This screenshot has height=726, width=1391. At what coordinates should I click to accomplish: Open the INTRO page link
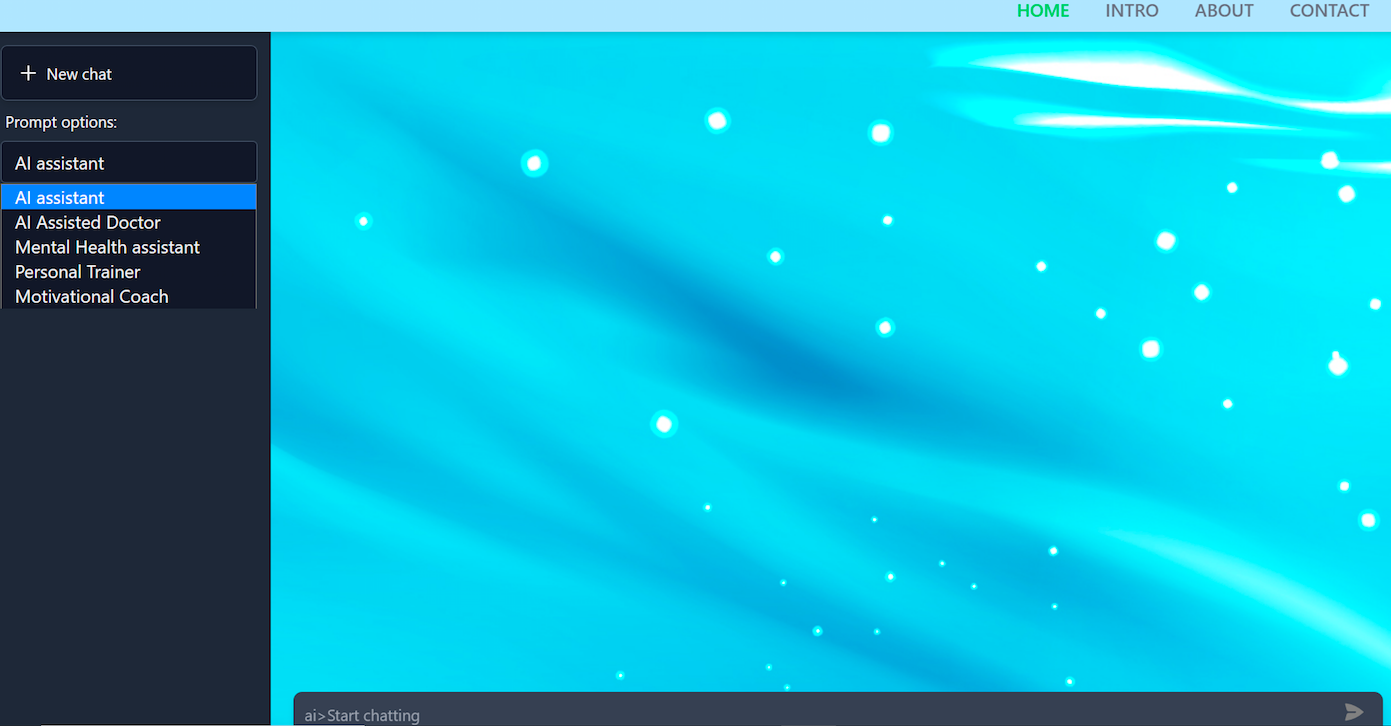tap(1132, 11)
